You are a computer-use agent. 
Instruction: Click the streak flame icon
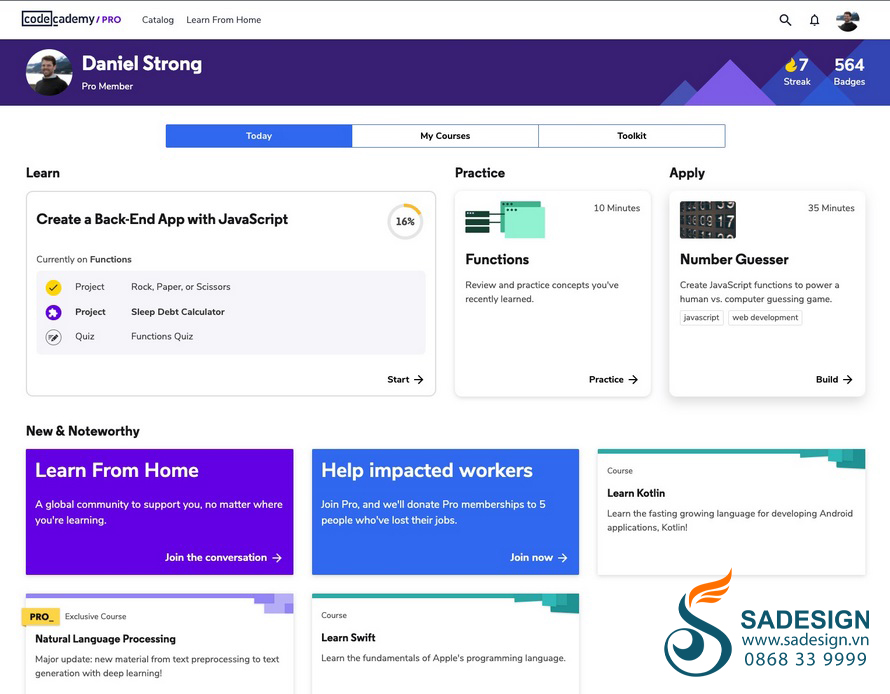790,65
